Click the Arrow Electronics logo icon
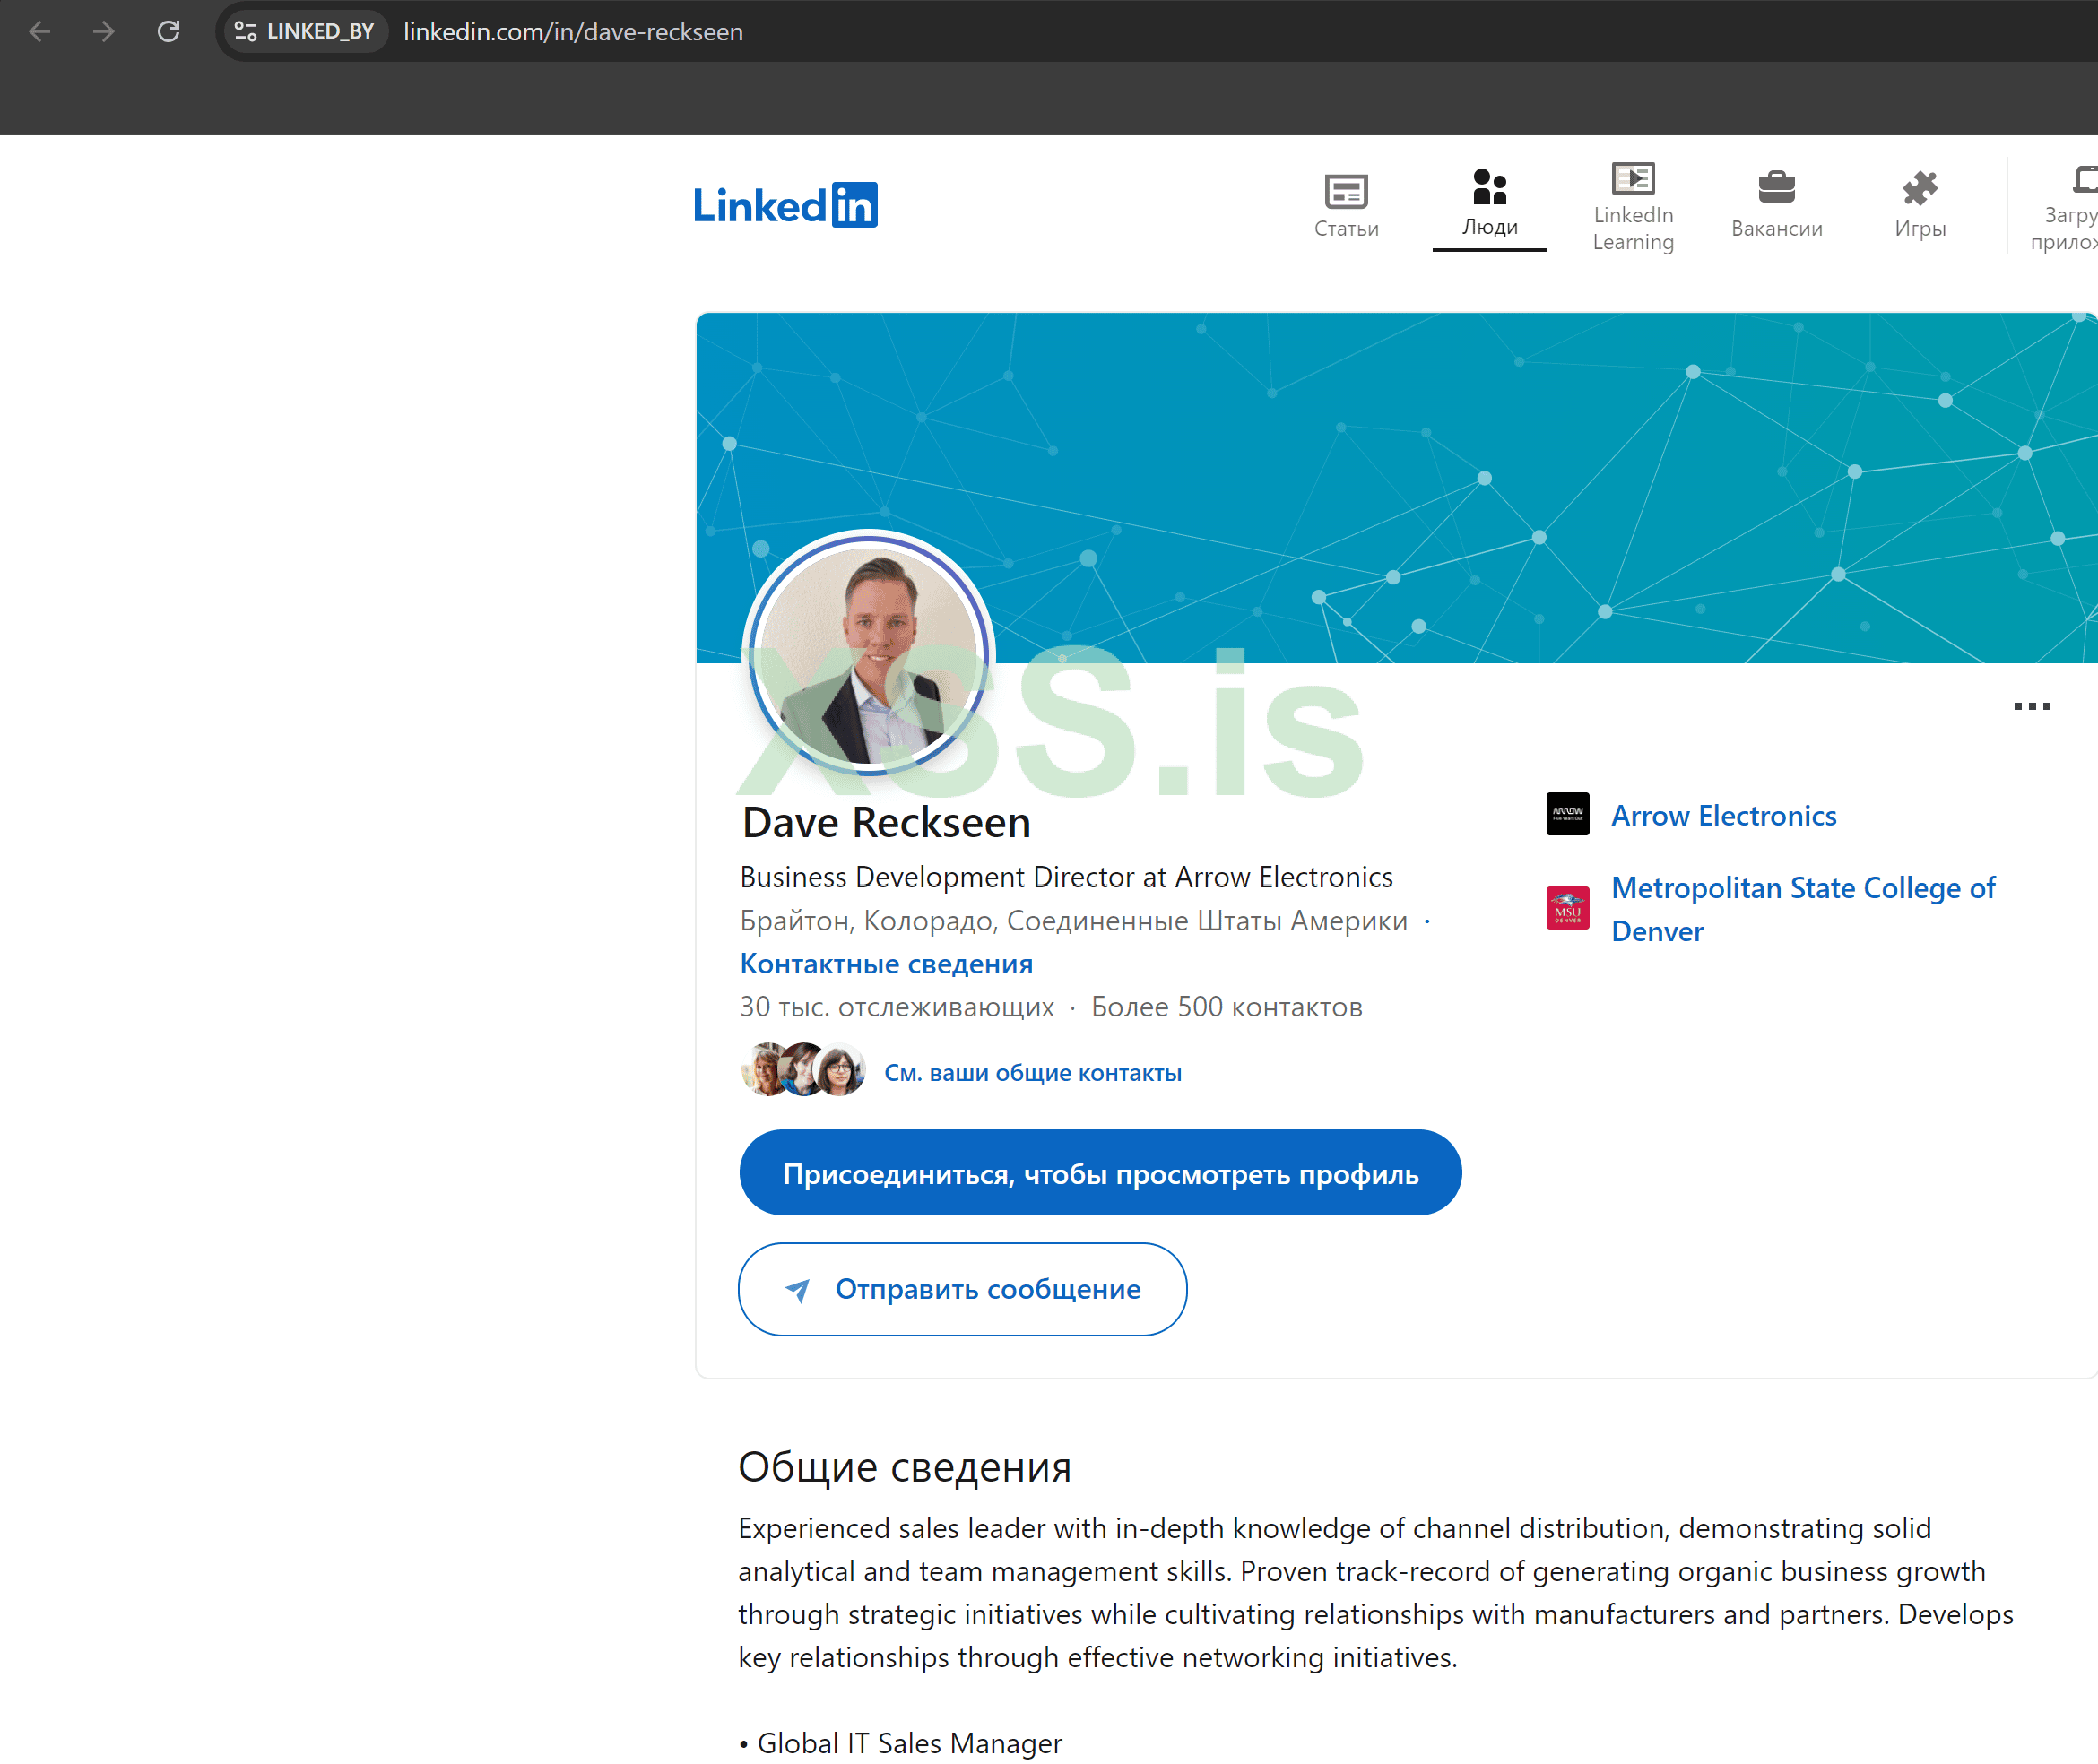The image size is (2098, 1764). tap(1567, 814)
